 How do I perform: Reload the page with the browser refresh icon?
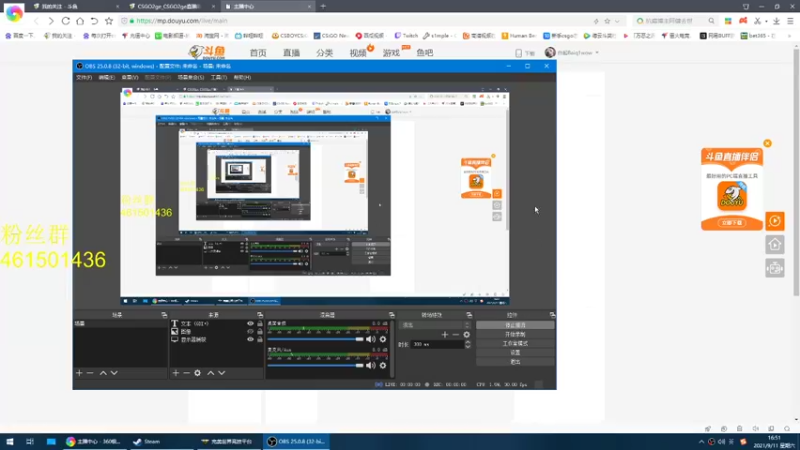[66, 21]
